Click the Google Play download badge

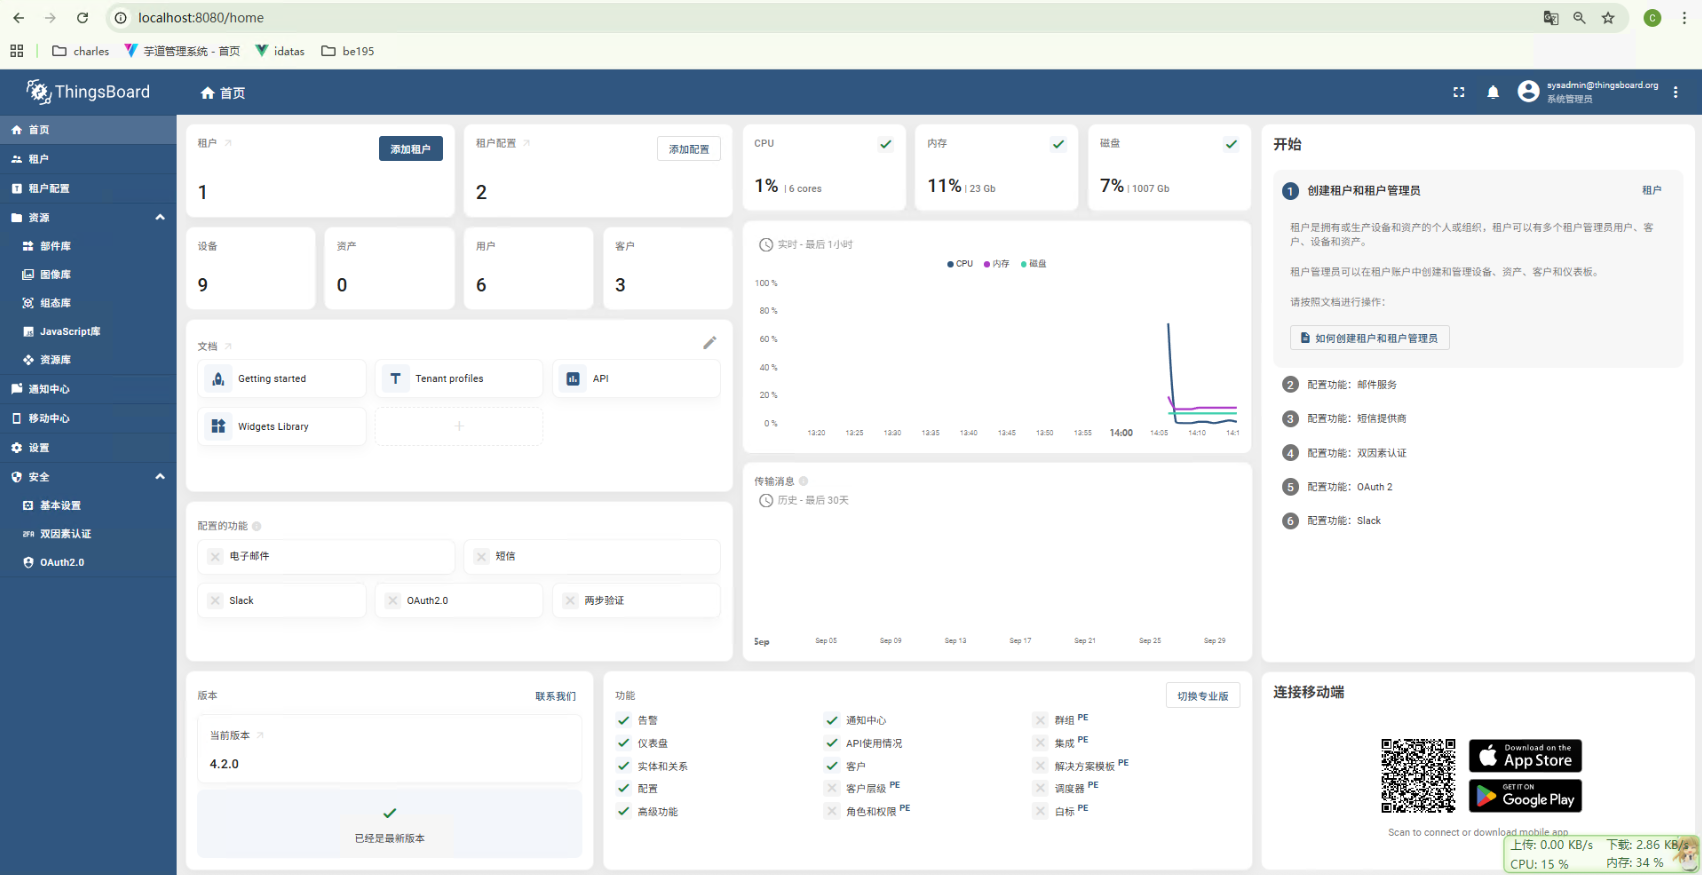1525,796
